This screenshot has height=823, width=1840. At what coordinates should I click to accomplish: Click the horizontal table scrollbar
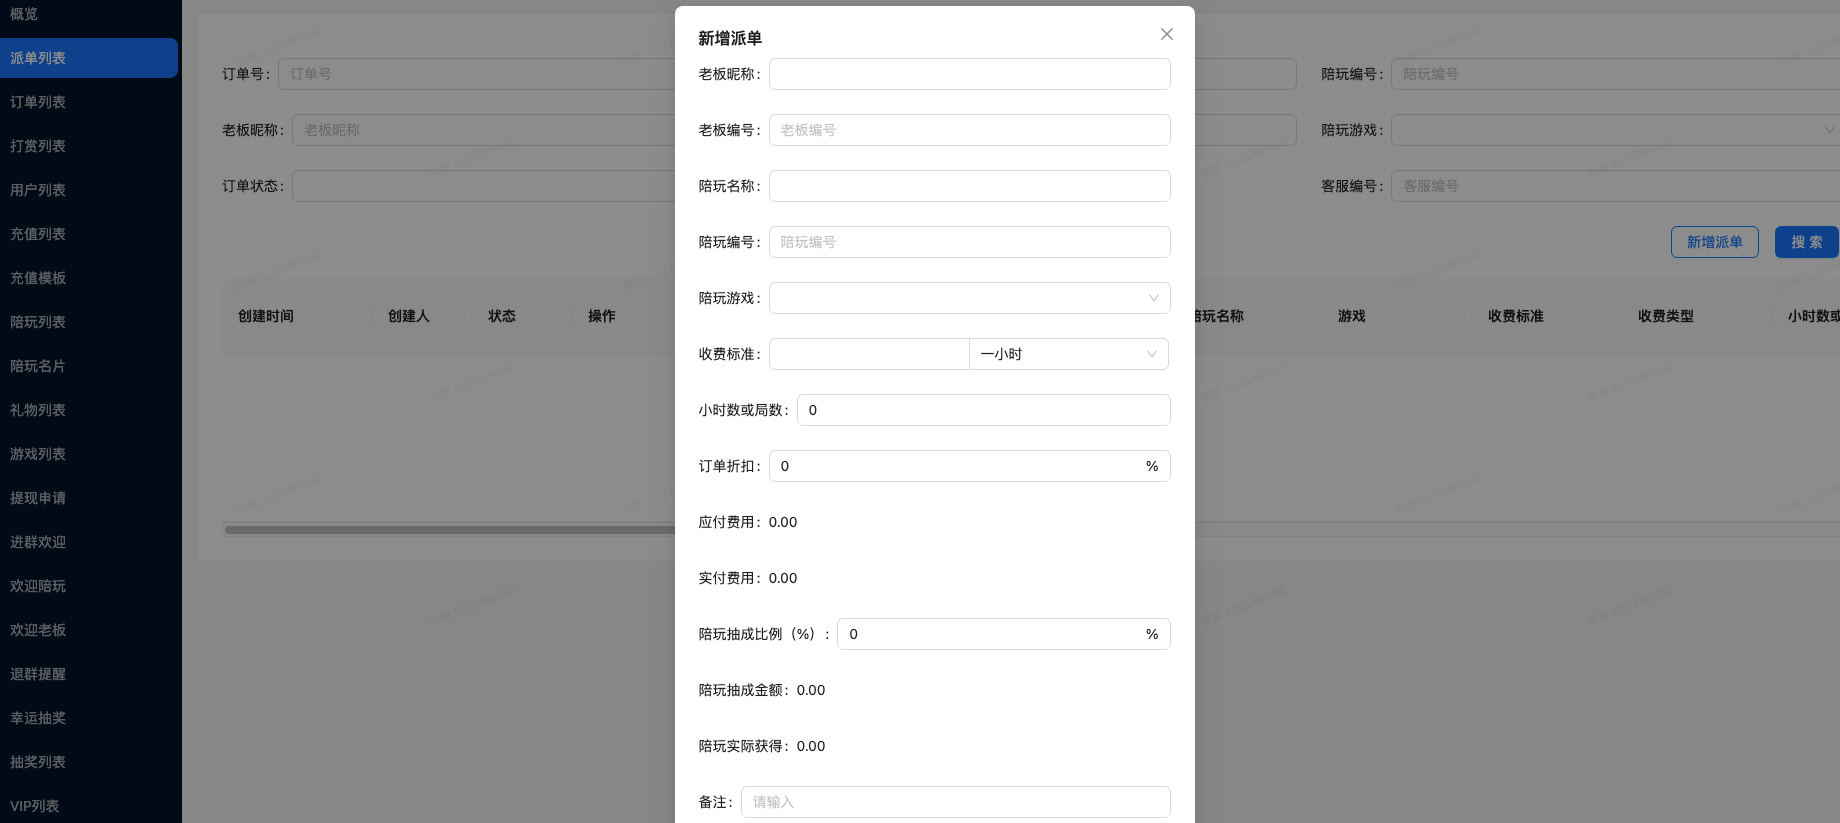450,530
